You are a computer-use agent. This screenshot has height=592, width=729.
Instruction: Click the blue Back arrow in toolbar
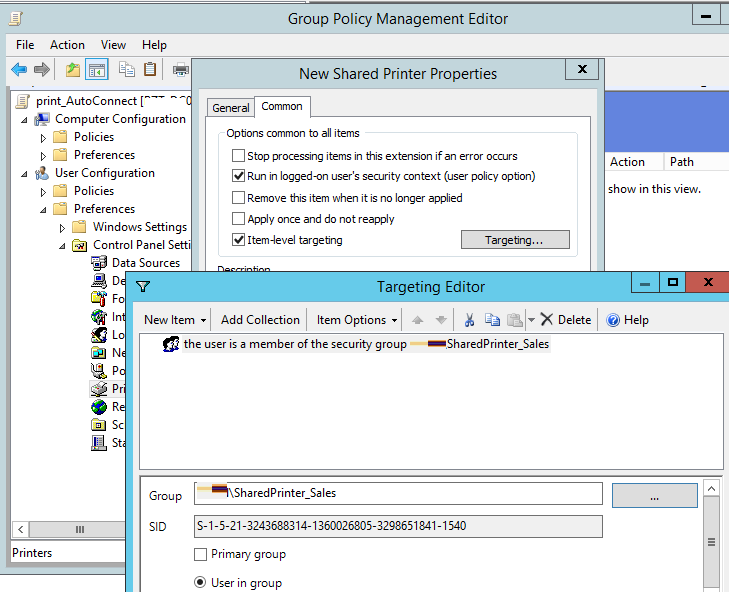tap(19, 69)
